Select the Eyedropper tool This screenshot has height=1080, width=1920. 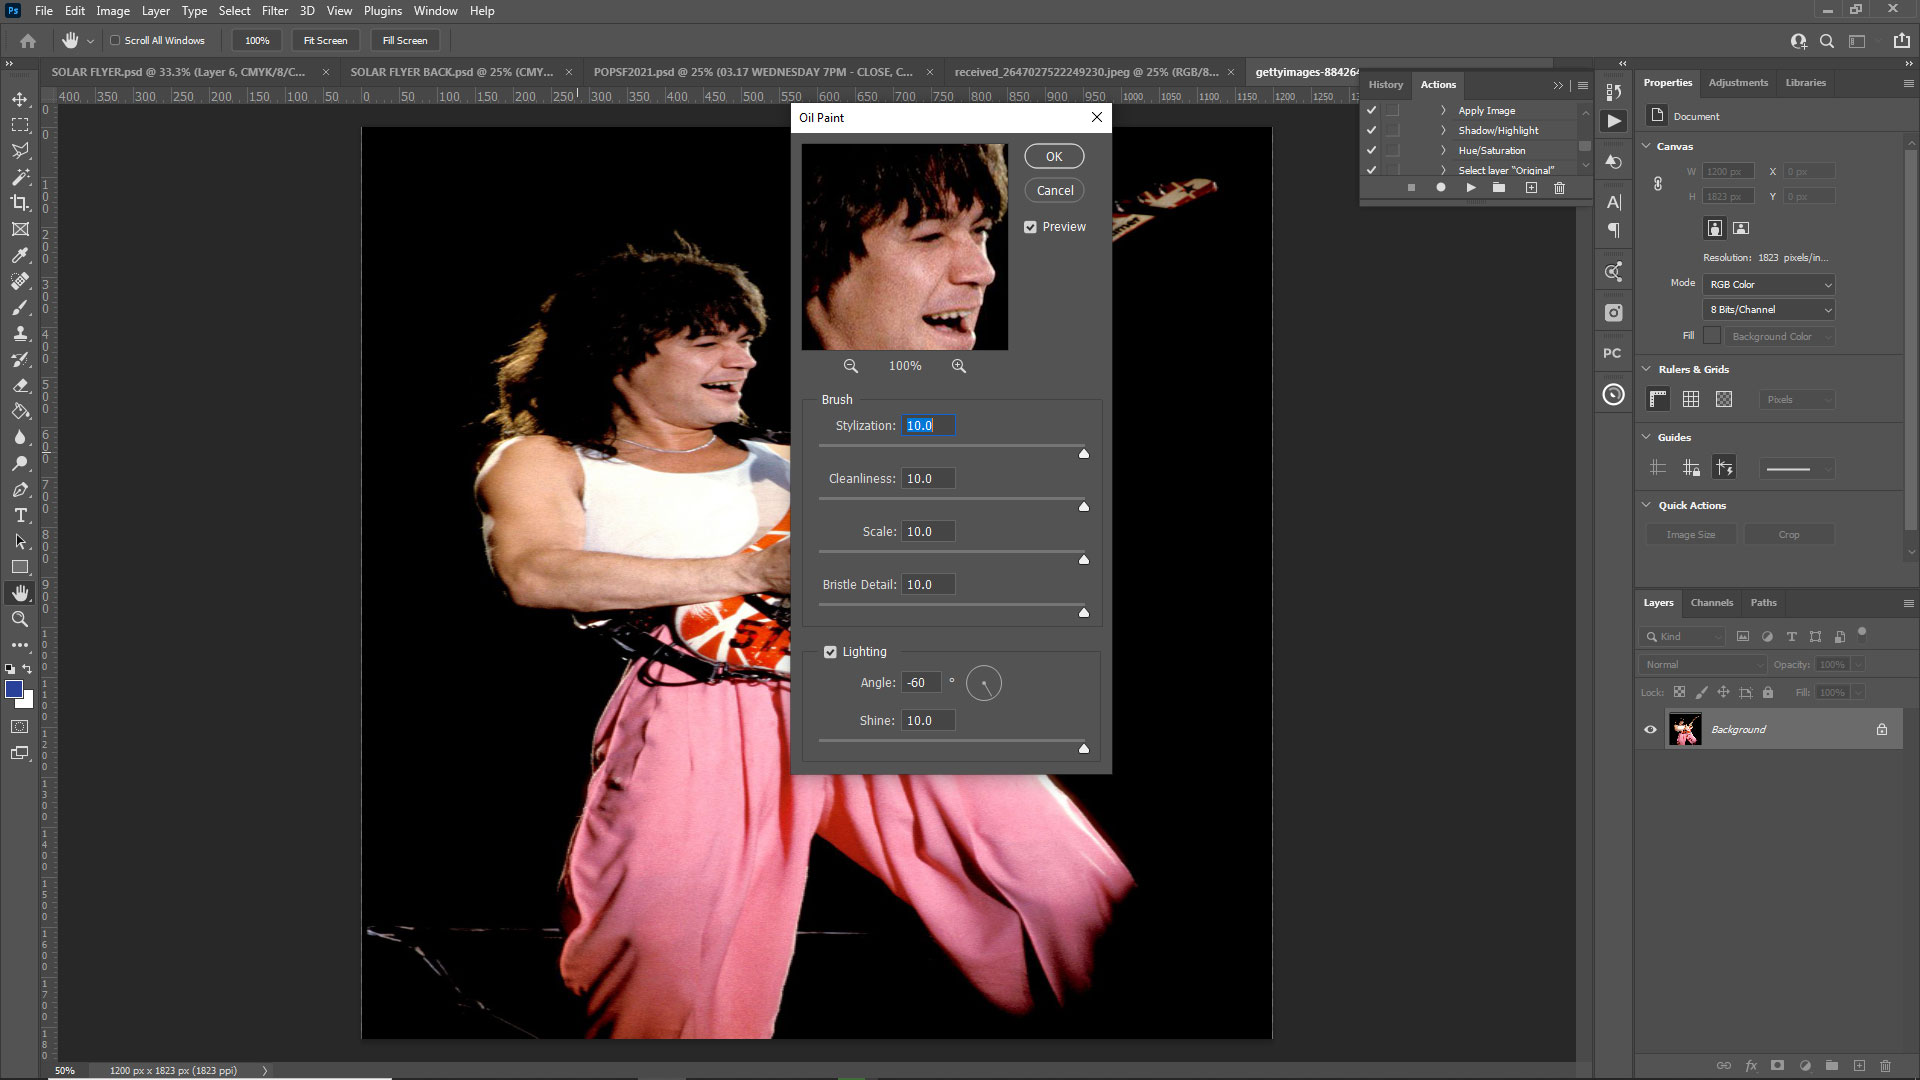click(x=20, y=255)
